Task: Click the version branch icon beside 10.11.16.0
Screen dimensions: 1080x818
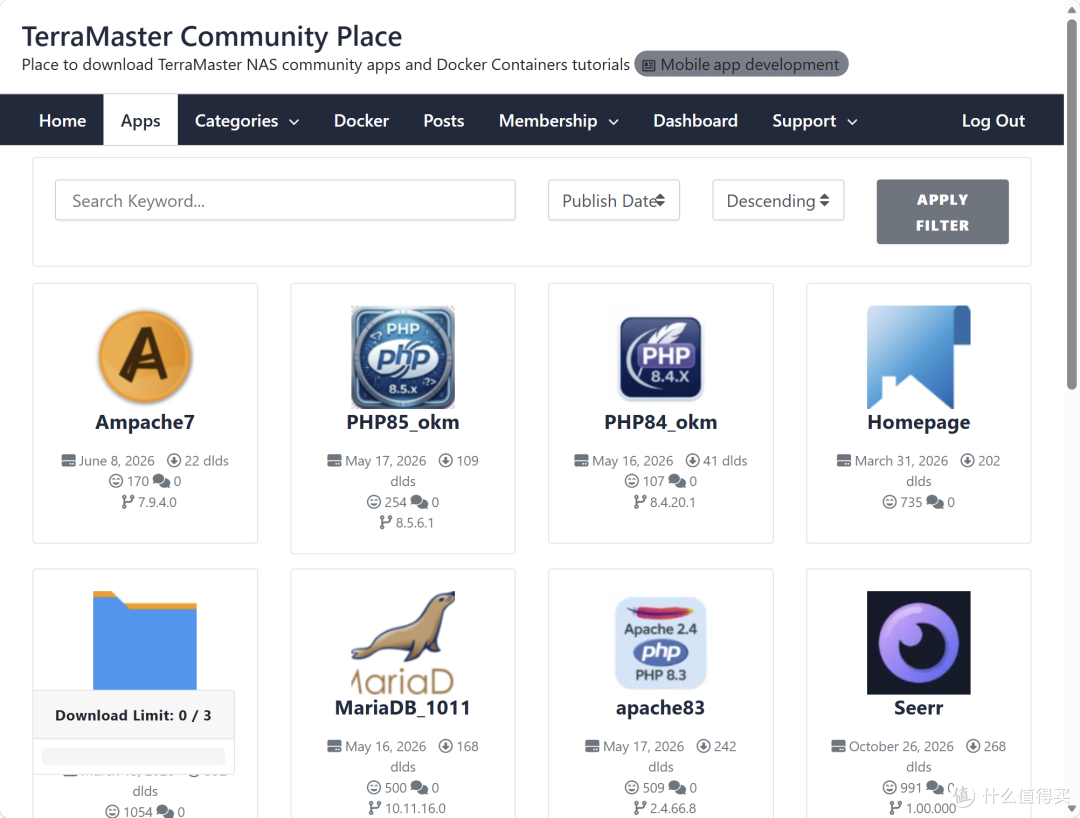Action: point(375,808)
